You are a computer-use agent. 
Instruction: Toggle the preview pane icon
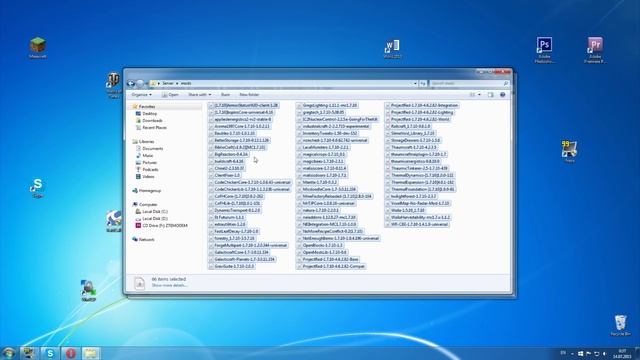point(490,95)
